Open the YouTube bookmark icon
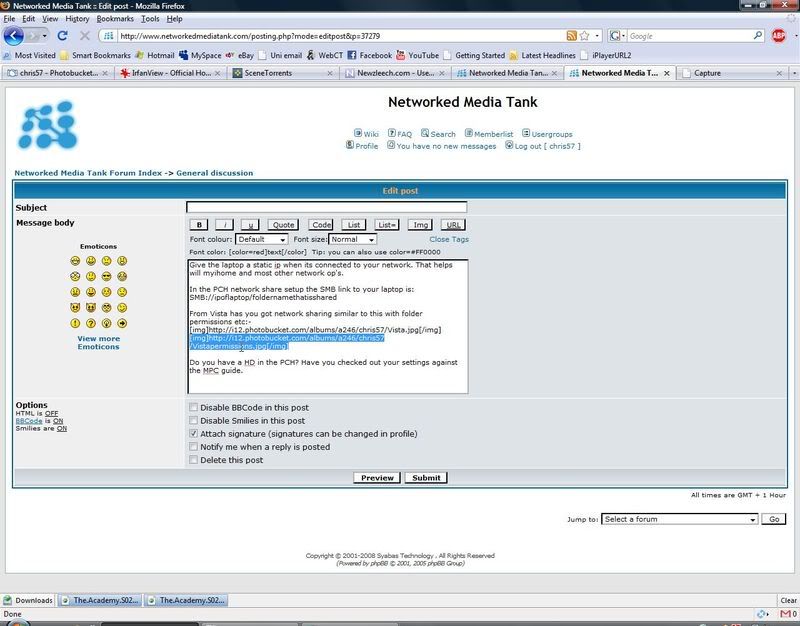The image size is (800, 626). pyautogui.click(x=401, y=55)
